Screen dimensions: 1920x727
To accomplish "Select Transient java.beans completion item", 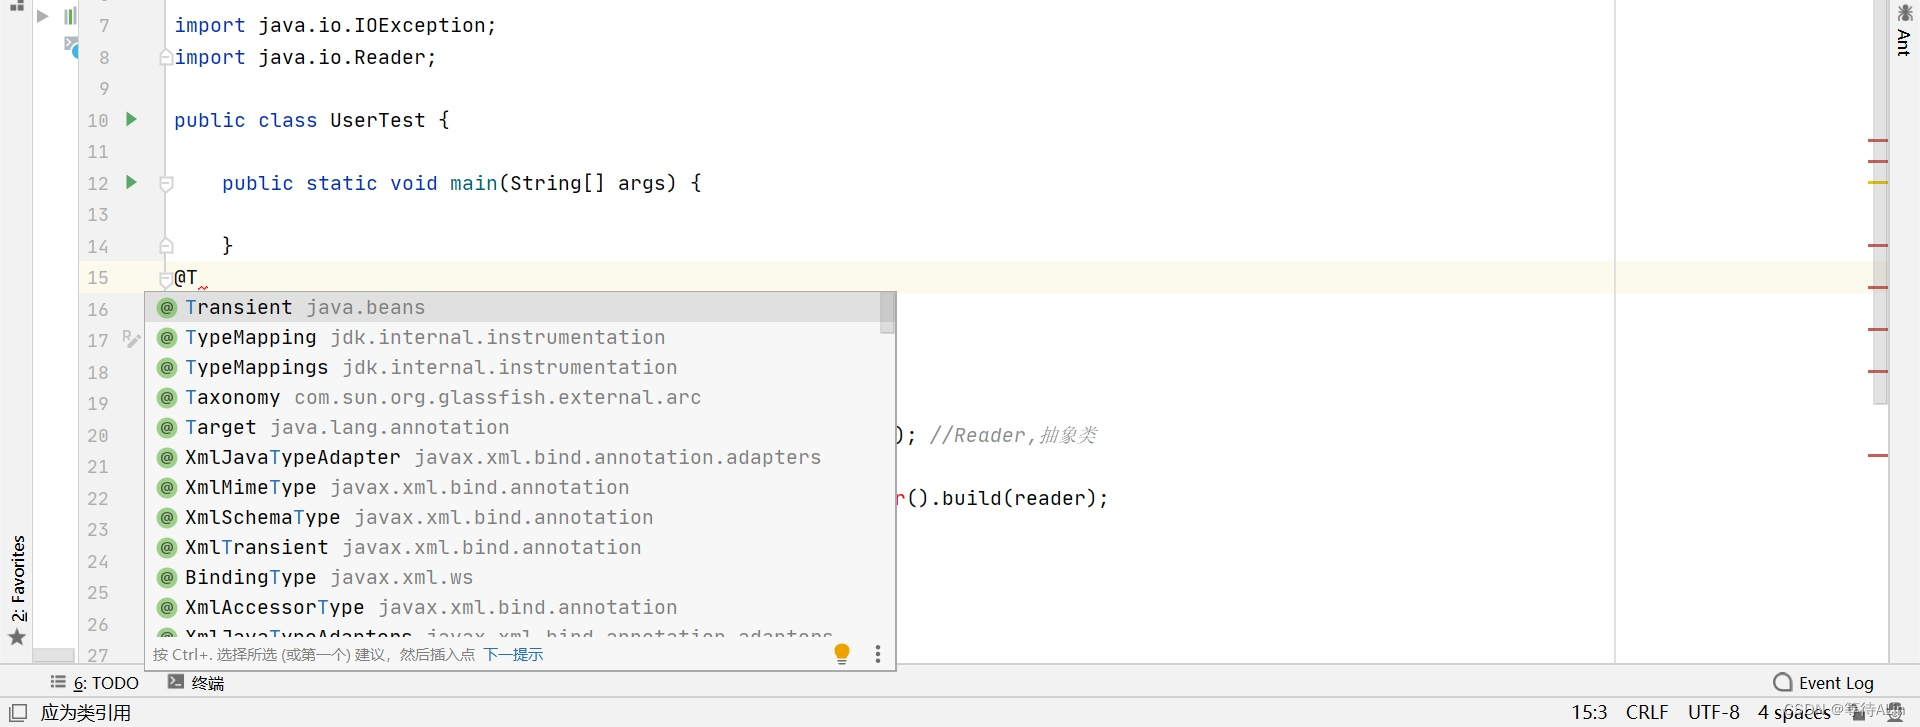I will click(x=513, y=307).
